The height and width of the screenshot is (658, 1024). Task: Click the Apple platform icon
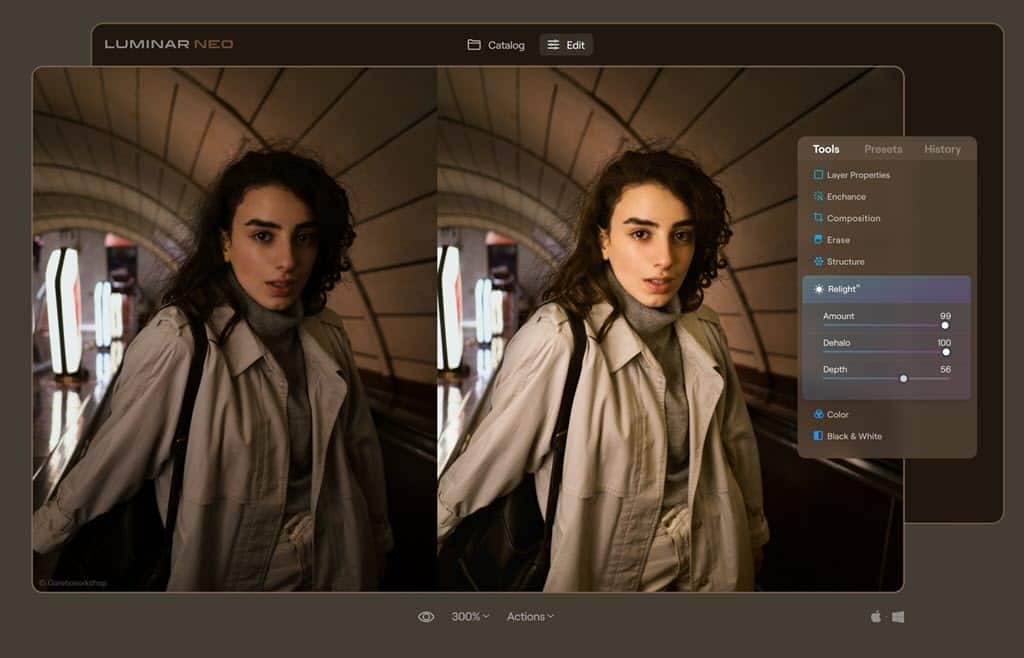(876, 616)
